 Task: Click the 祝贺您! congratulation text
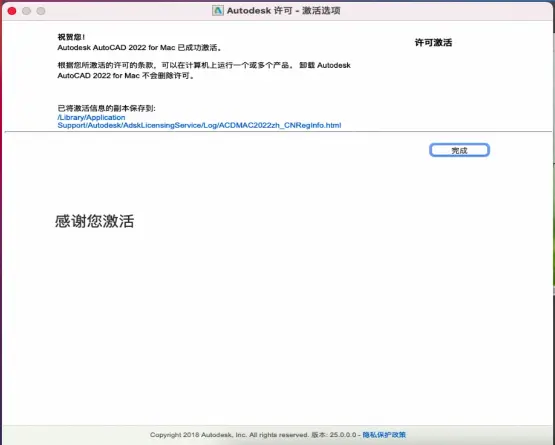71,37
